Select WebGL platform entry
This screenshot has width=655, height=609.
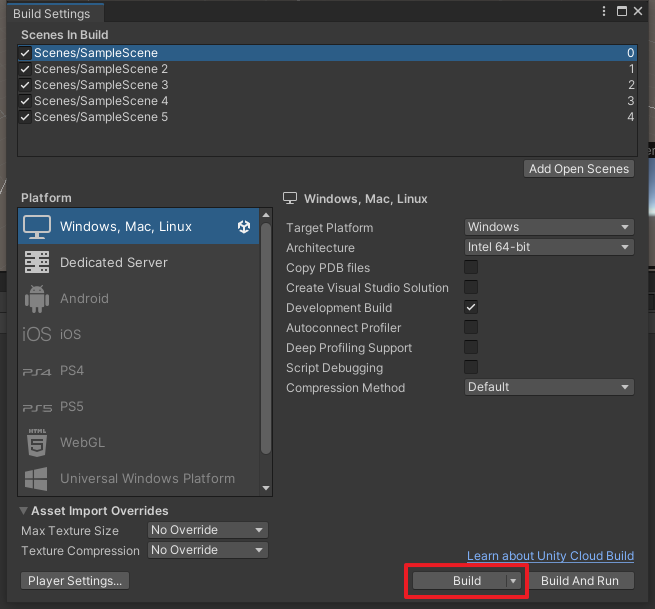click(139, 443)
